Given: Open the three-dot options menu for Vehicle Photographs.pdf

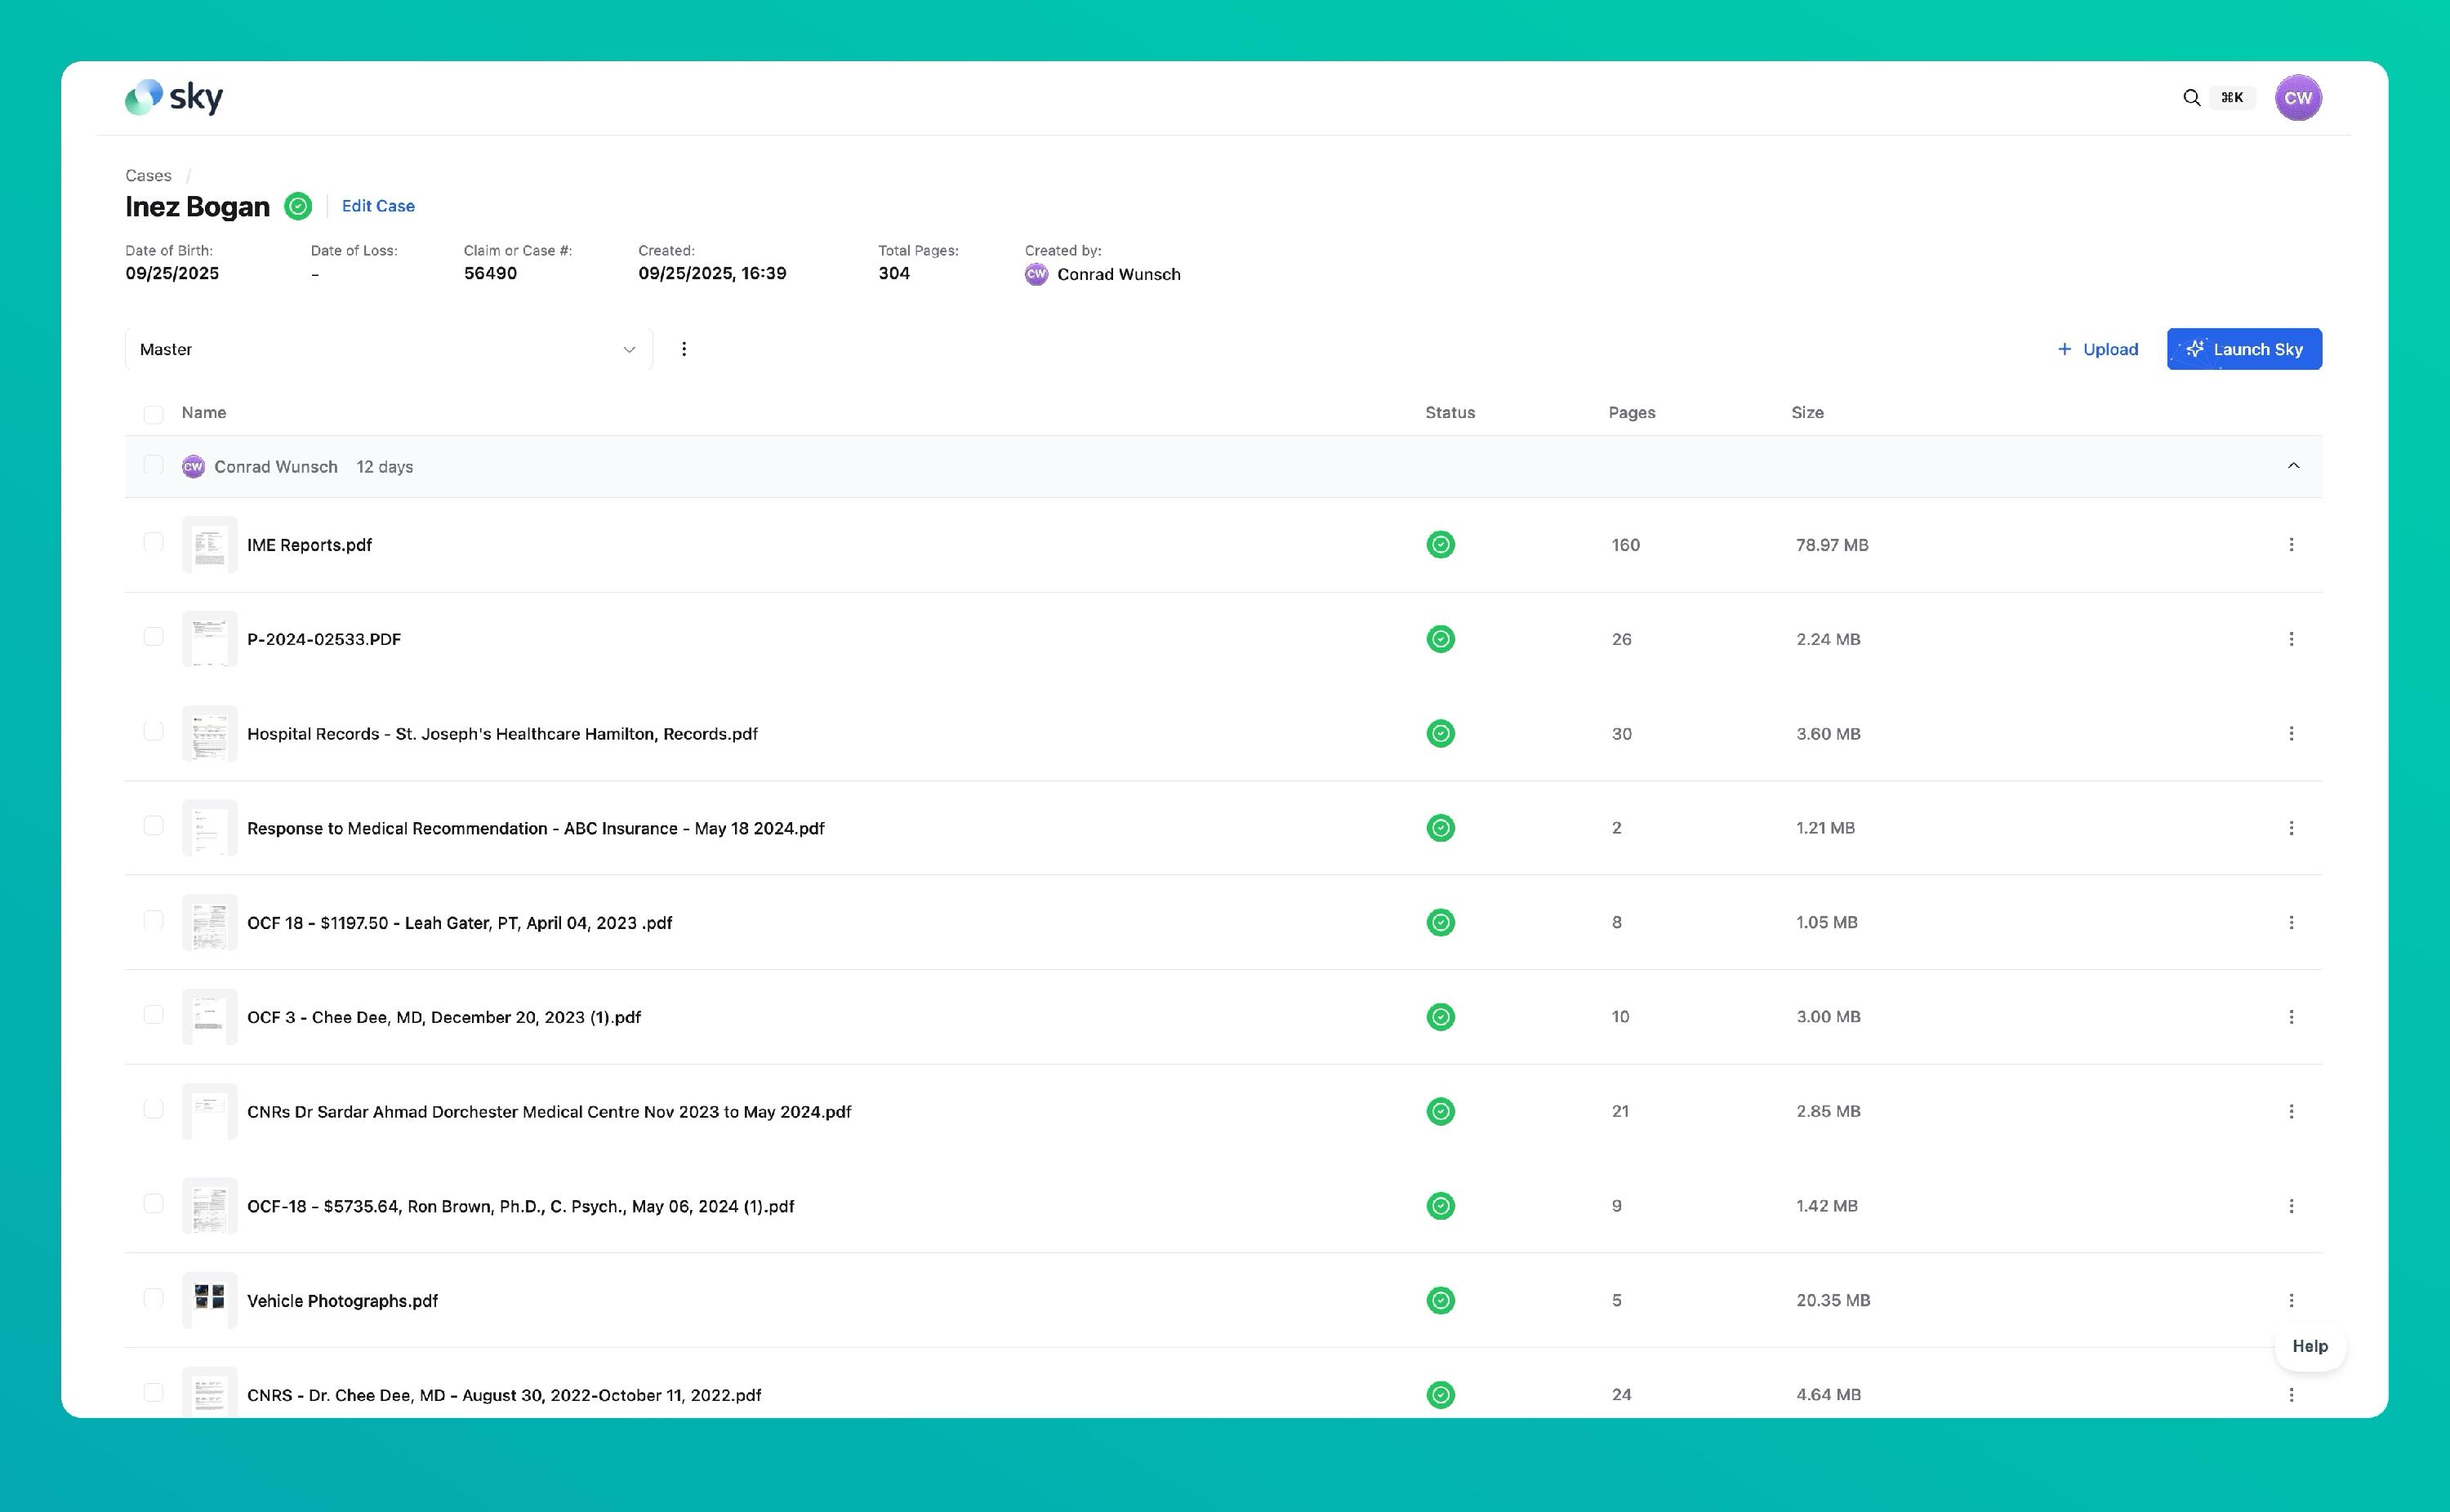Looking at the screenshot, I should coord(2291,1300).
